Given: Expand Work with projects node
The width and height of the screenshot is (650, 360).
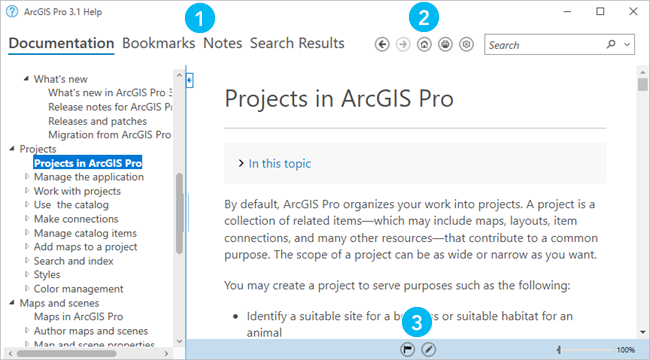Looking at the screenshot, I should point(27,190).
